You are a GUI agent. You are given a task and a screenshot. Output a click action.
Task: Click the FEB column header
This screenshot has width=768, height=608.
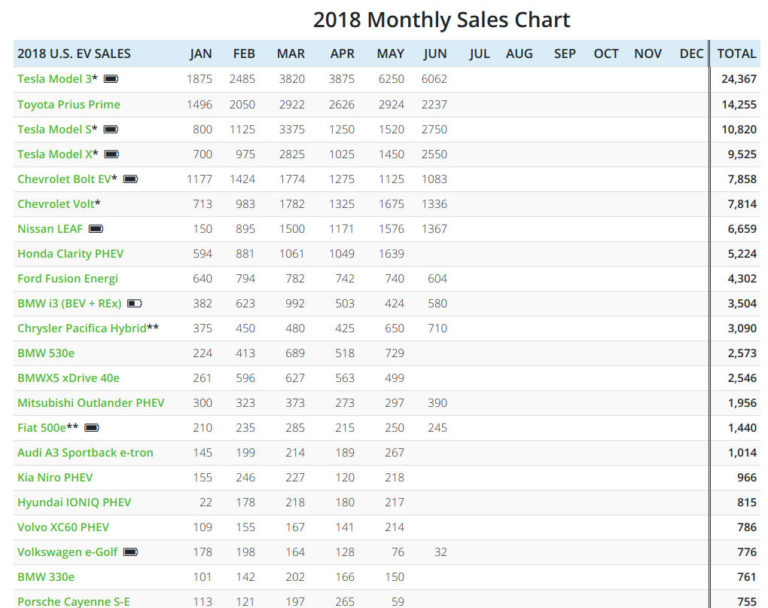tap(244, 54)
